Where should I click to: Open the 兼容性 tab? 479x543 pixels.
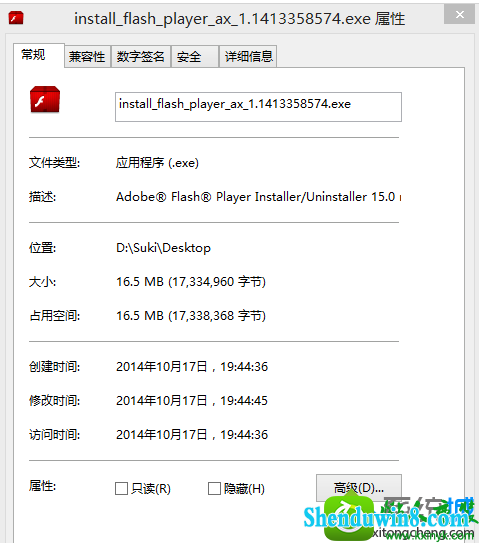87,56
